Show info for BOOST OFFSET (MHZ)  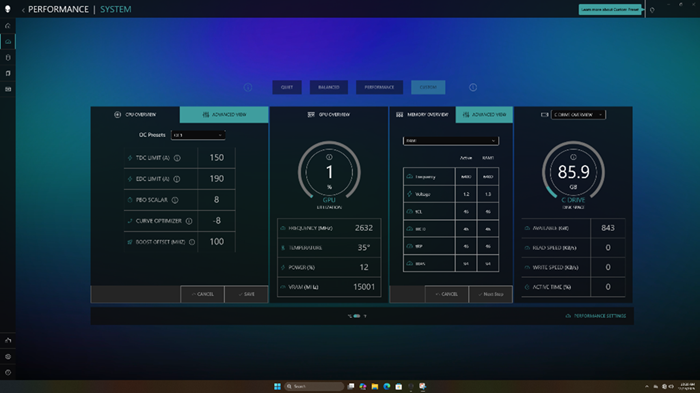coord(192,242)
